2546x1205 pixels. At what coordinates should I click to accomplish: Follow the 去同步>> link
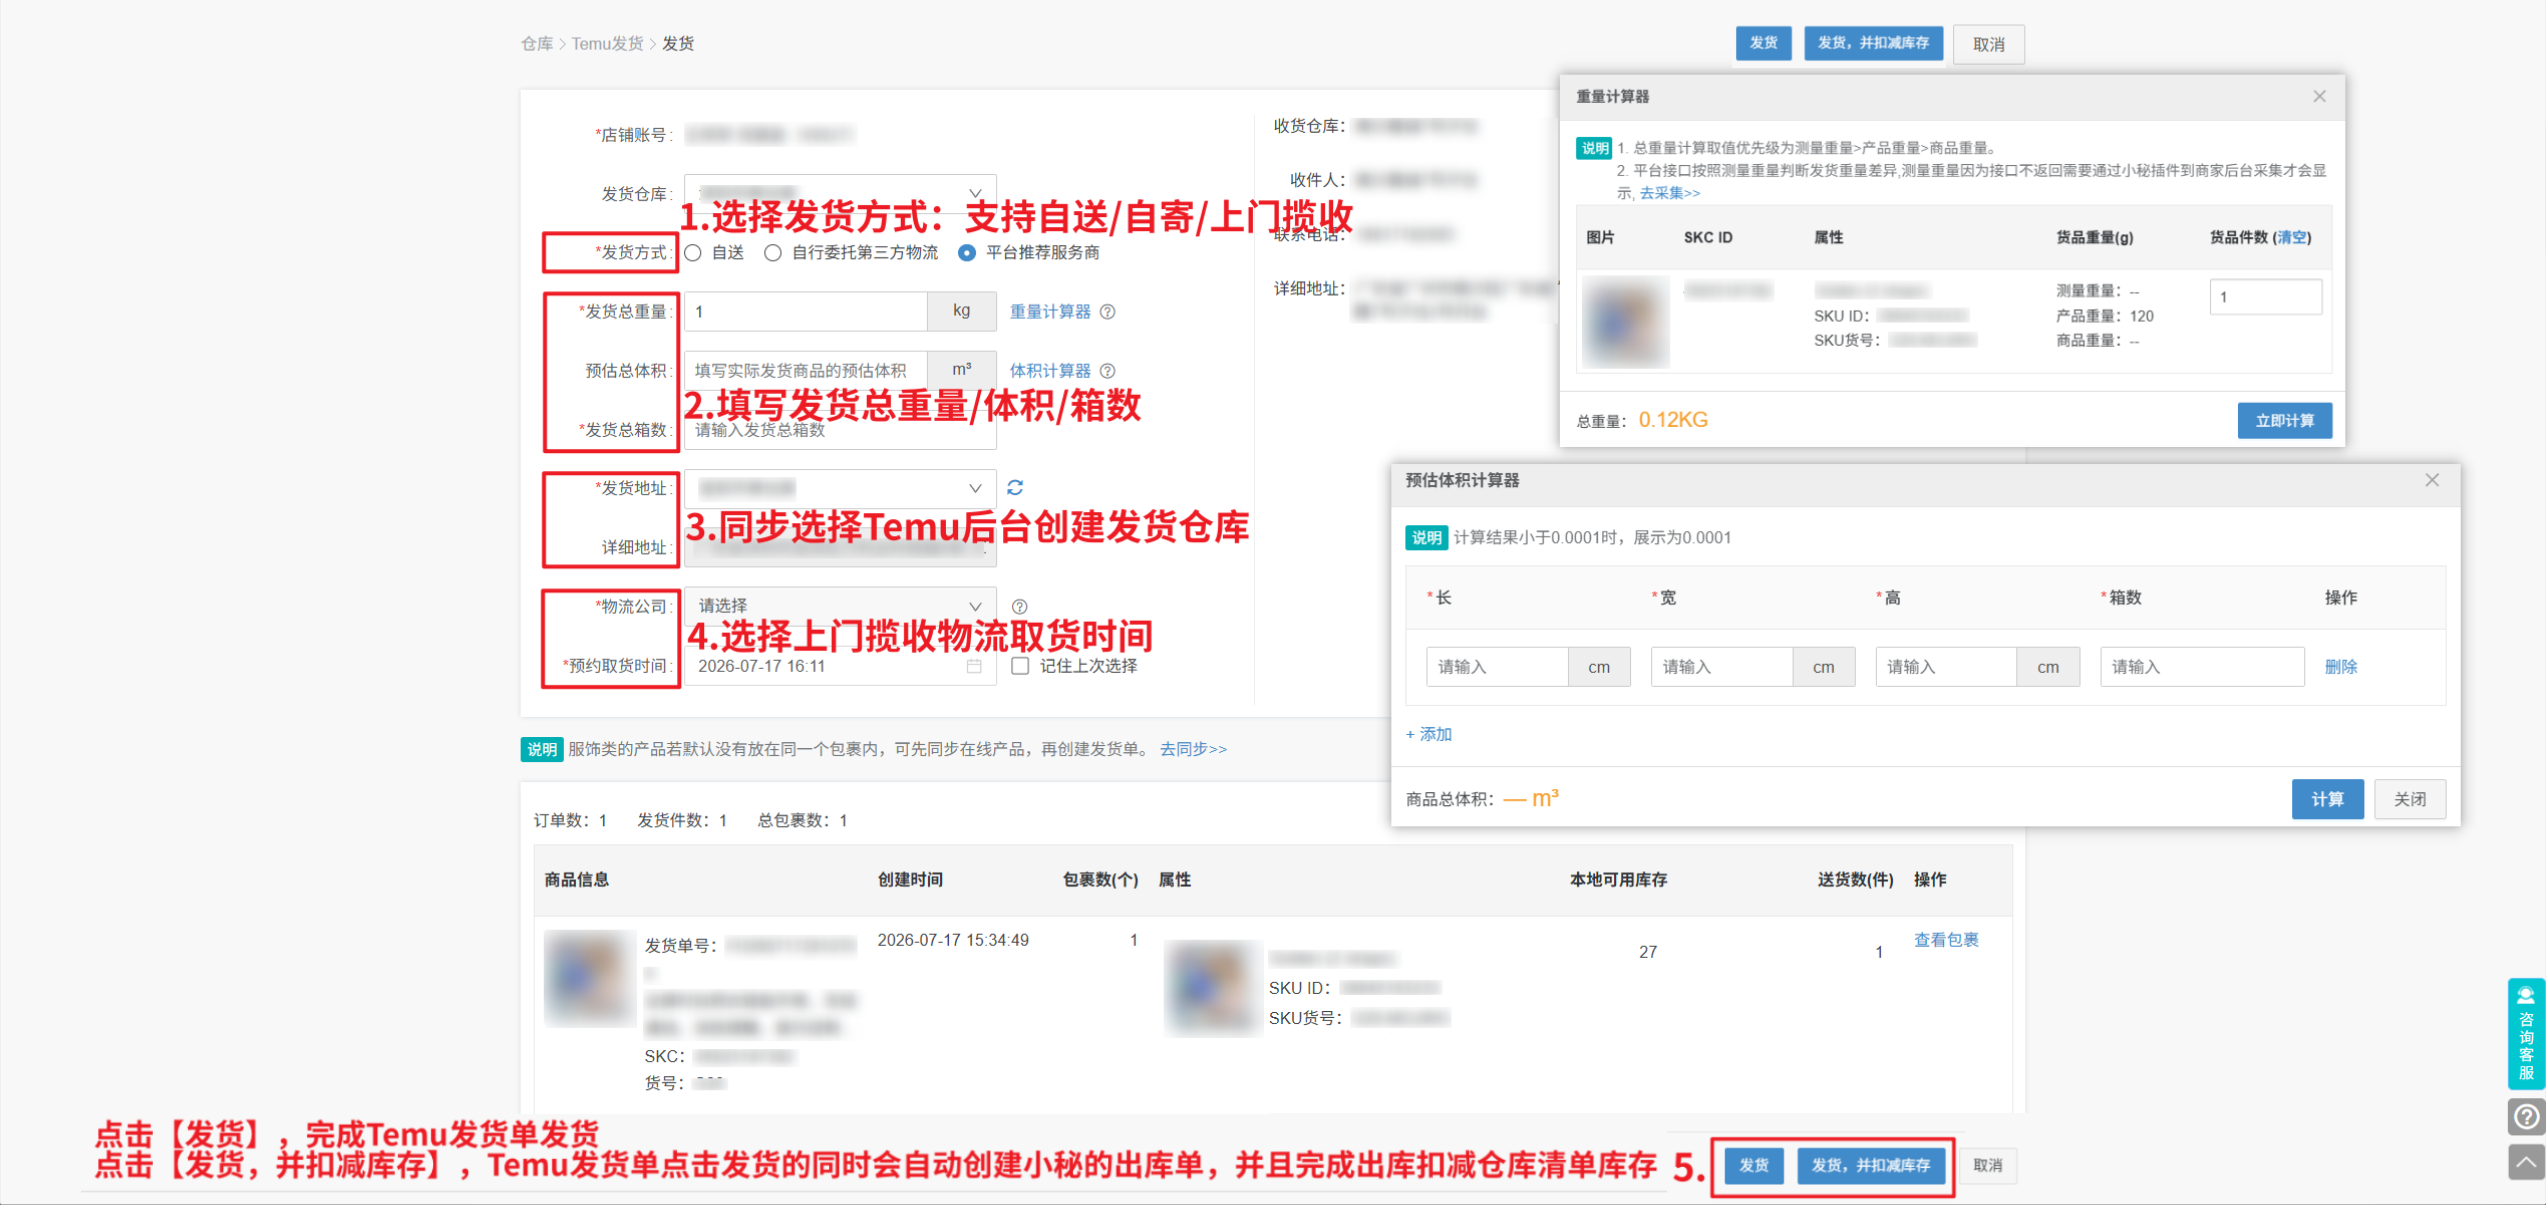point(1193,749)
